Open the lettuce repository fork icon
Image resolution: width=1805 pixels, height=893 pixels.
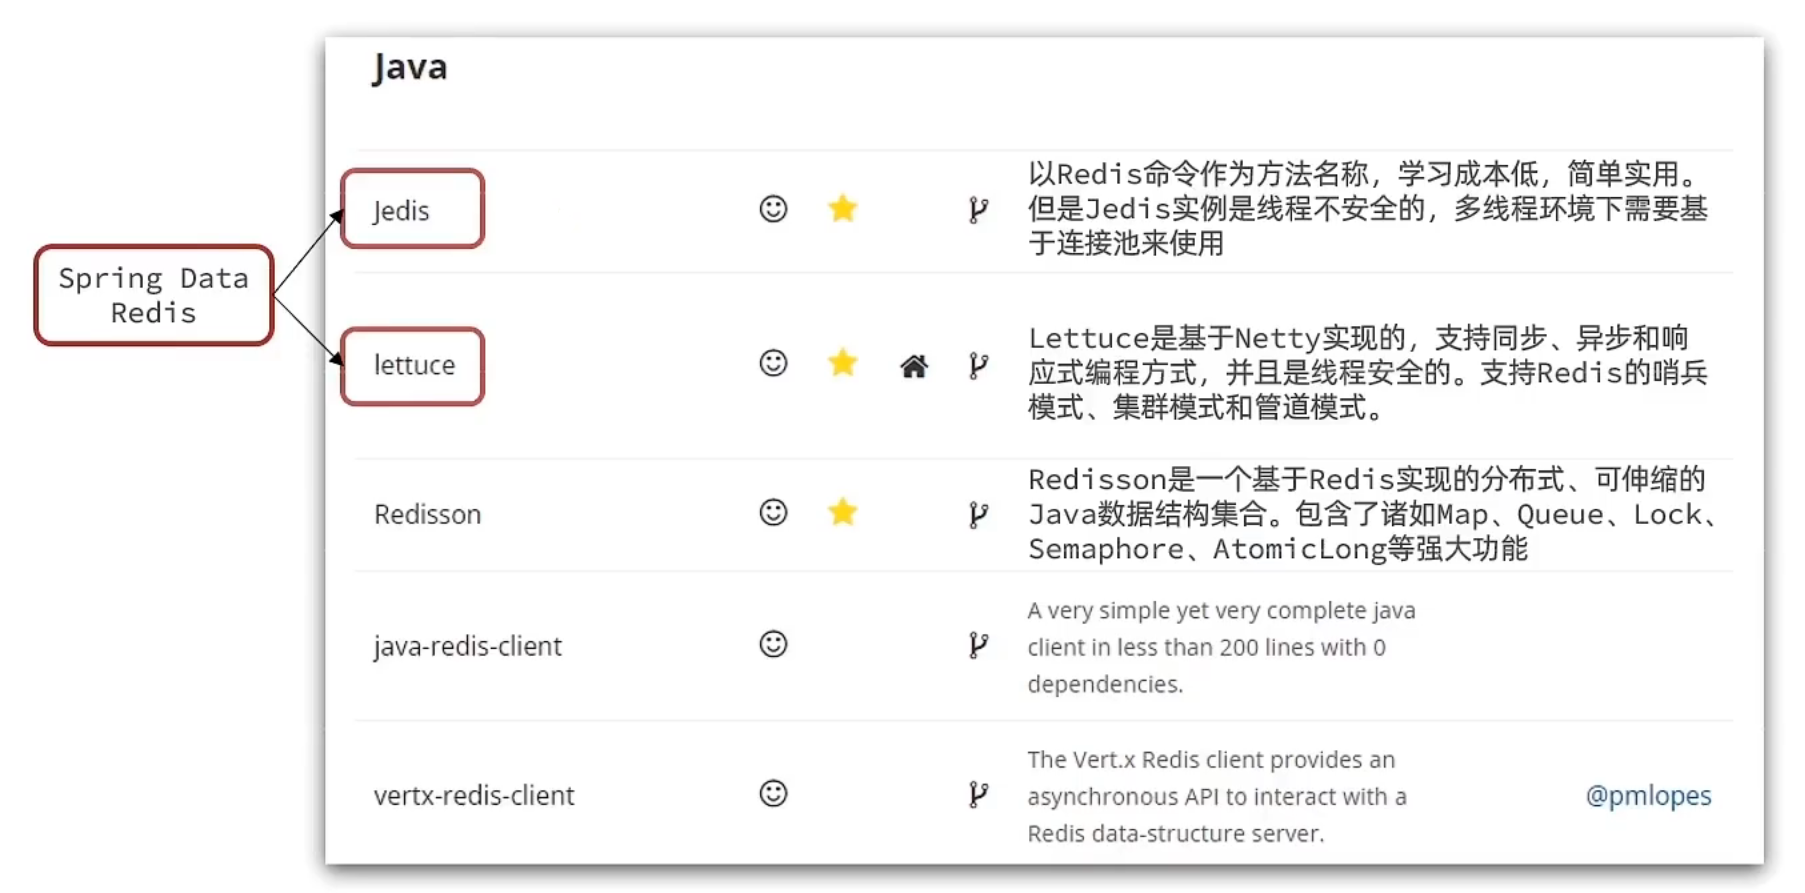coord(978,366)
